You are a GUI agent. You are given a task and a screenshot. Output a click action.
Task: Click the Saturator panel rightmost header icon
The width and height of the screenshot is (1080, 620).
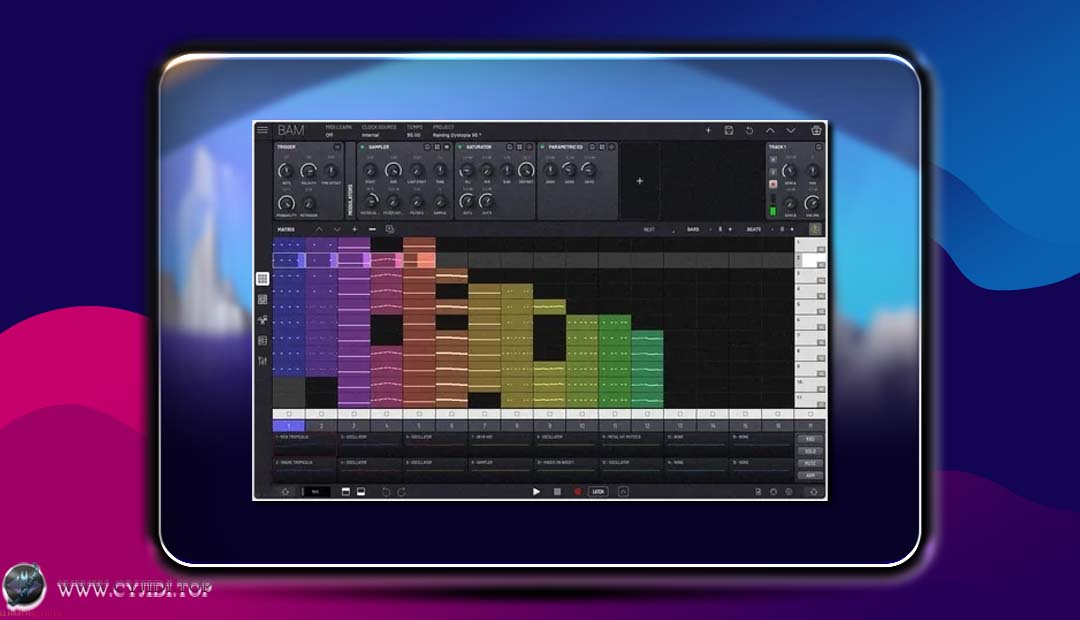529,147
